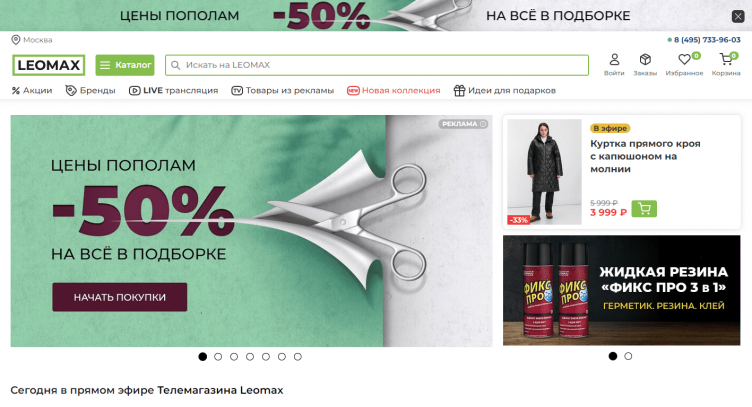
Task: Click the LEOMAX logo
Action: tap(48, 65)
